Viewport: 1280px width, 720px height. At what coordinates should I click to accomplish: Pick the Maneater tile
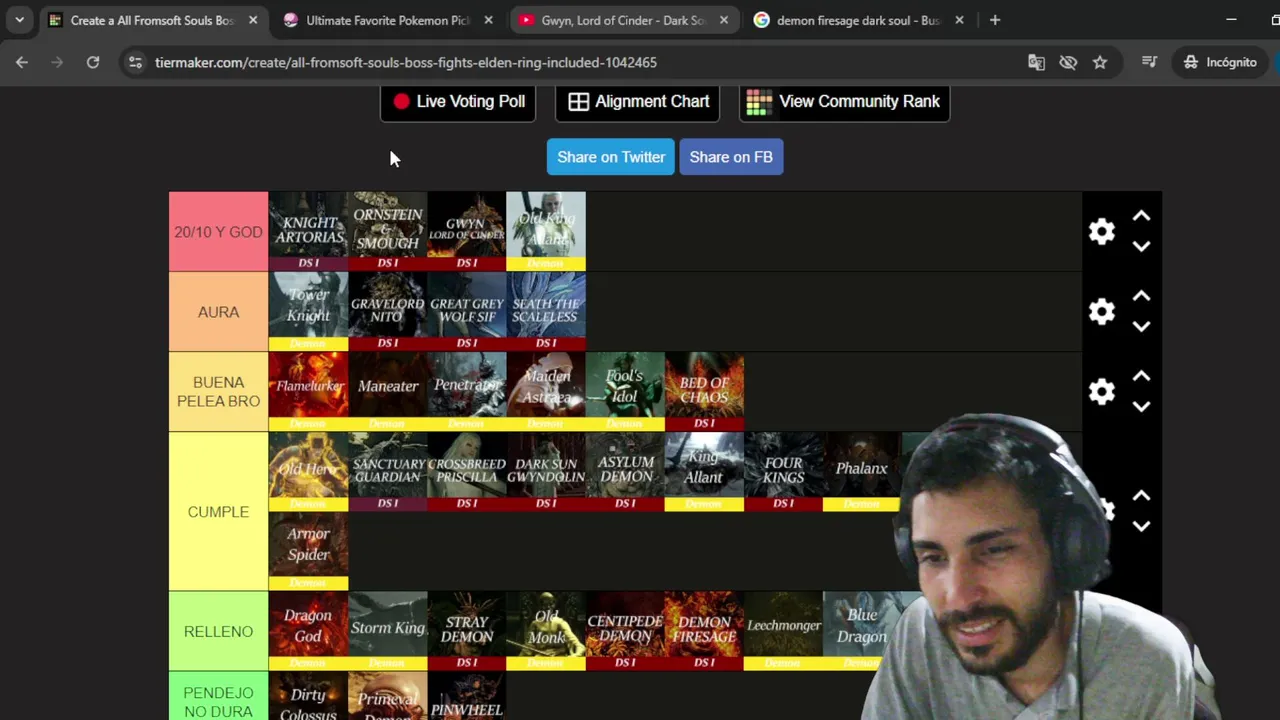[387, 391]
